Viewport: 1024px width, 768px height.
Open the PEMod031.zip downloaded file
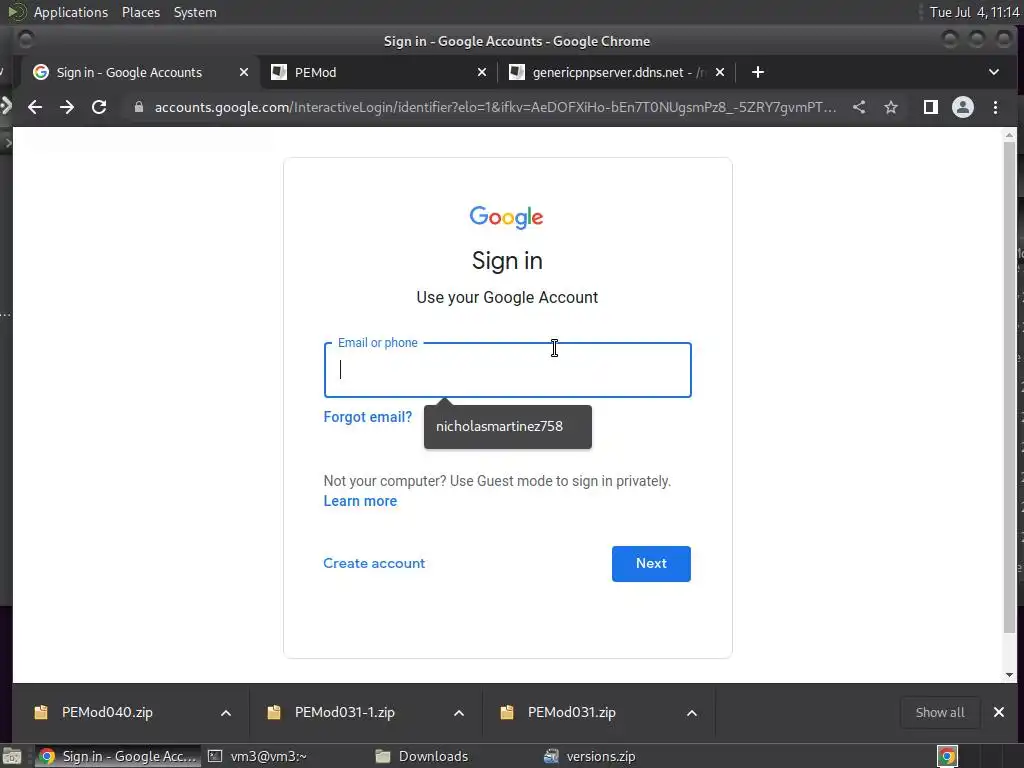click(x=571, y=712)
